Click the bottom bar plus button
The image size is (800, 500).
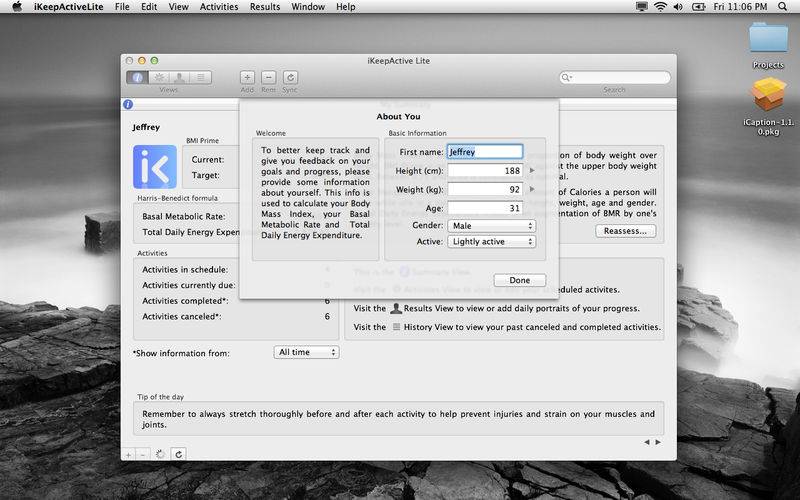click(x=128, y=454)
